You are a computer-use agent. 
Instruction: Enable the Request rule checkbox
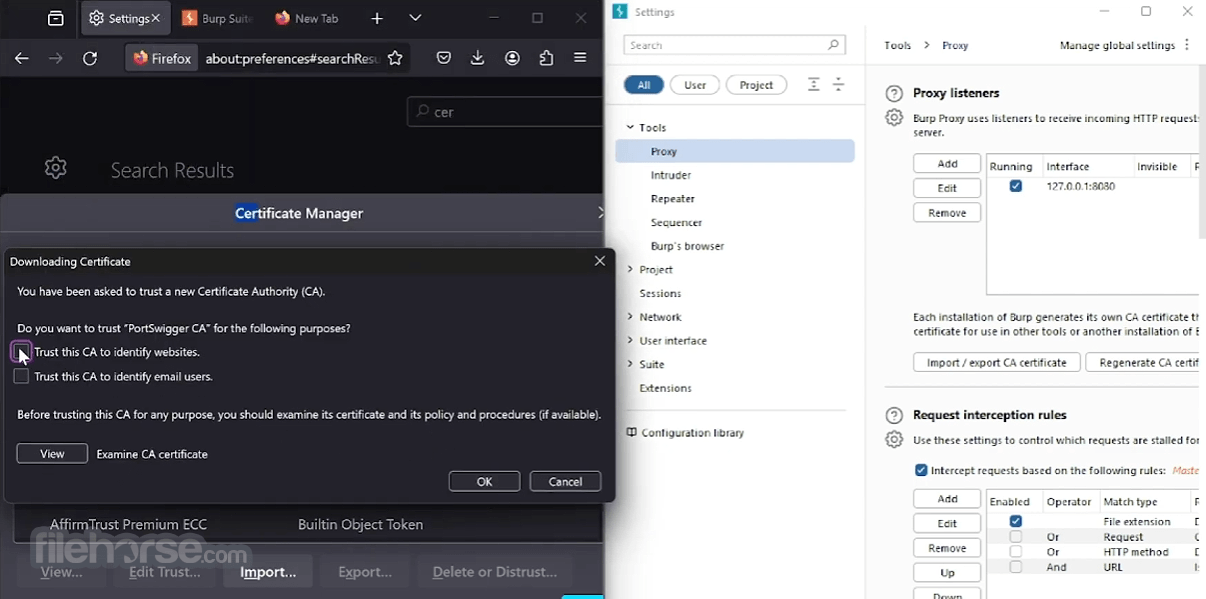click(1016, 537)
